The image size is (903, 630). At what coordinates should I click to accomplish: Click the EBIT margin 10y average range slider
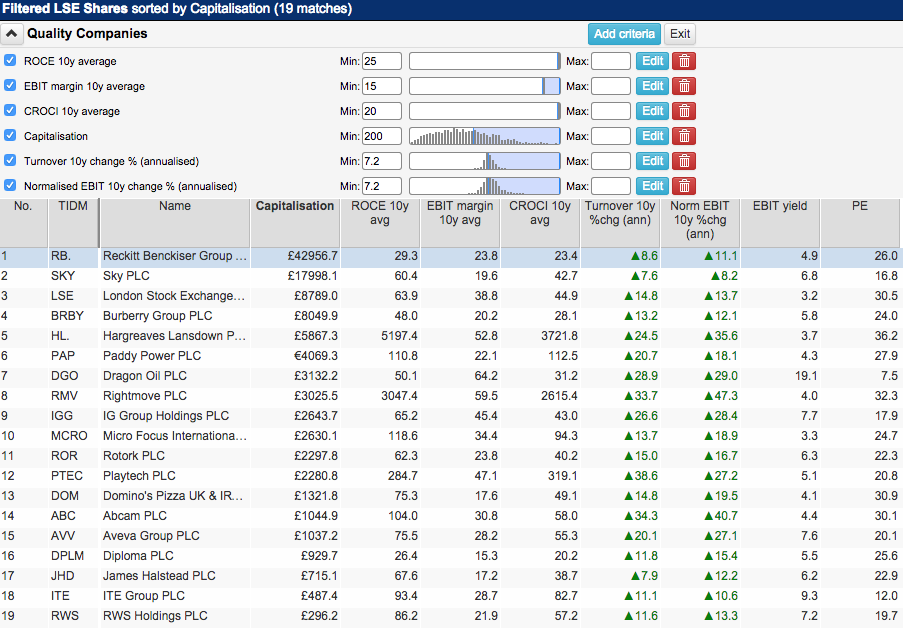coord(484,86)
